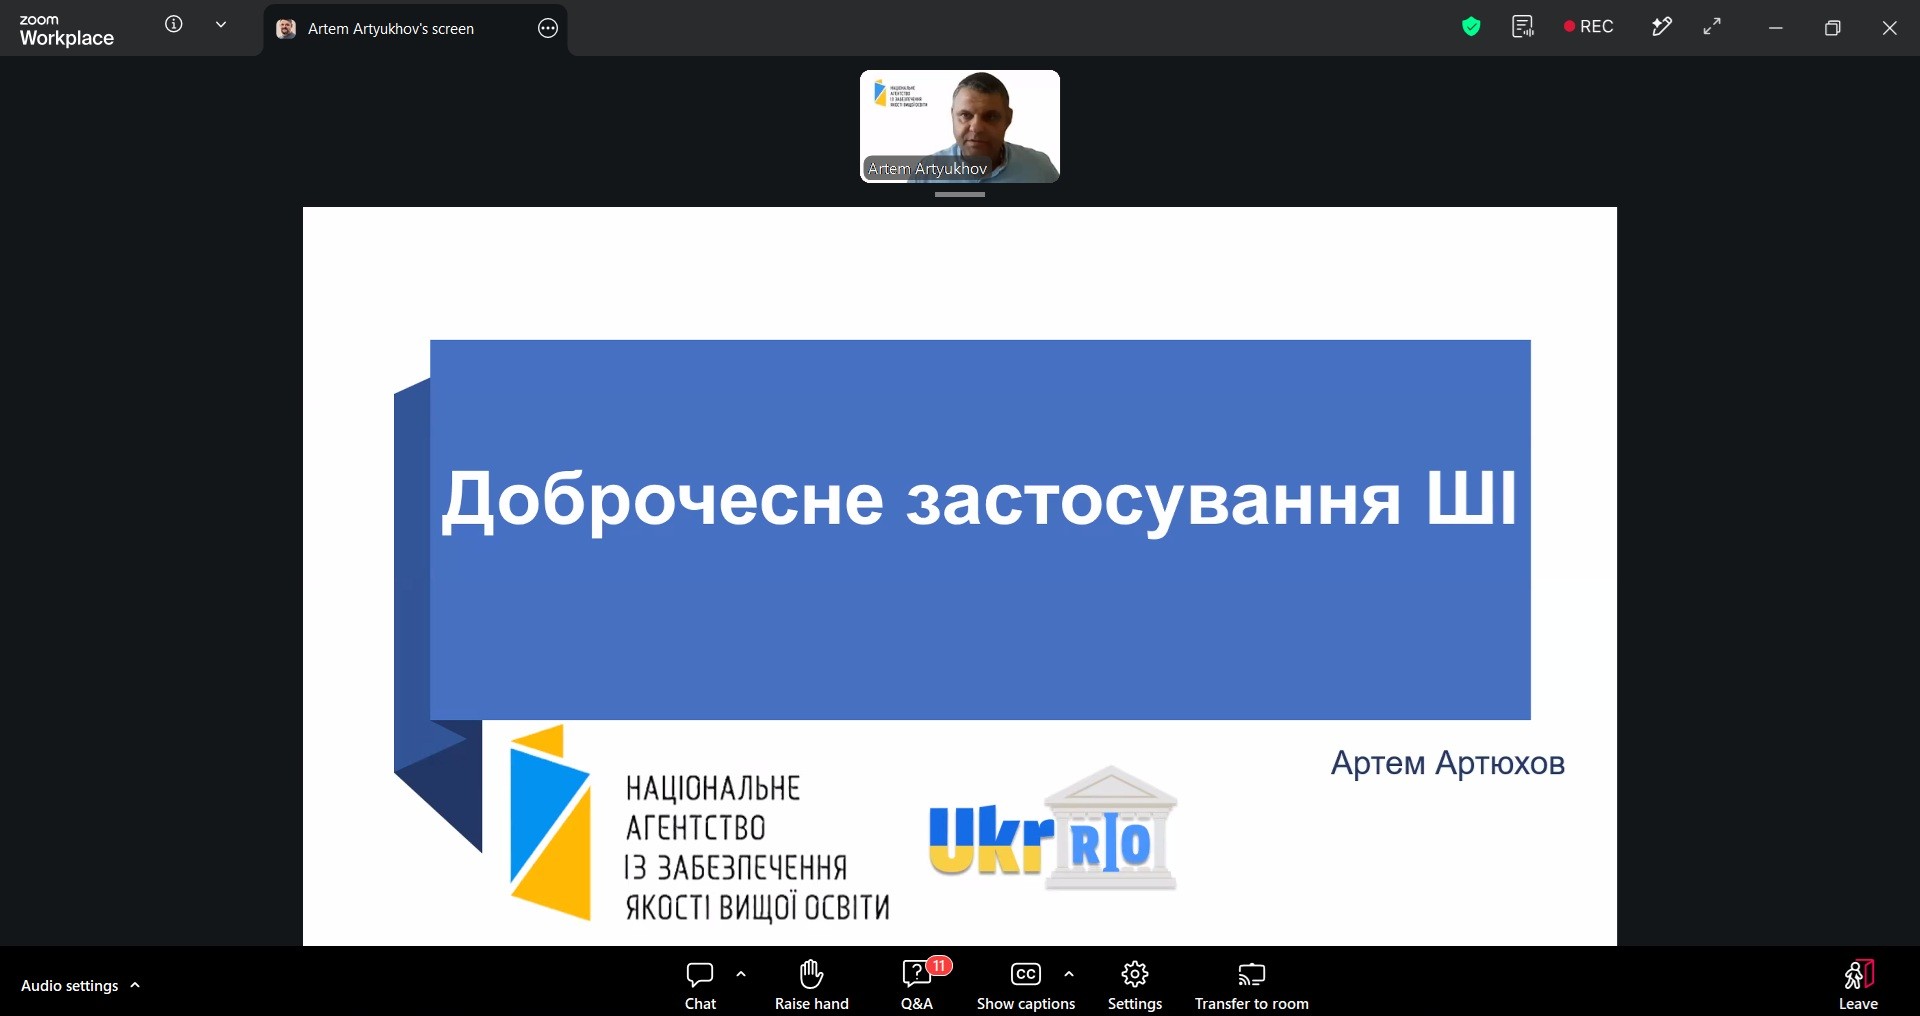1920x1016 pixels.
Task: View meeting information icon
Action: tap(174, 25)
